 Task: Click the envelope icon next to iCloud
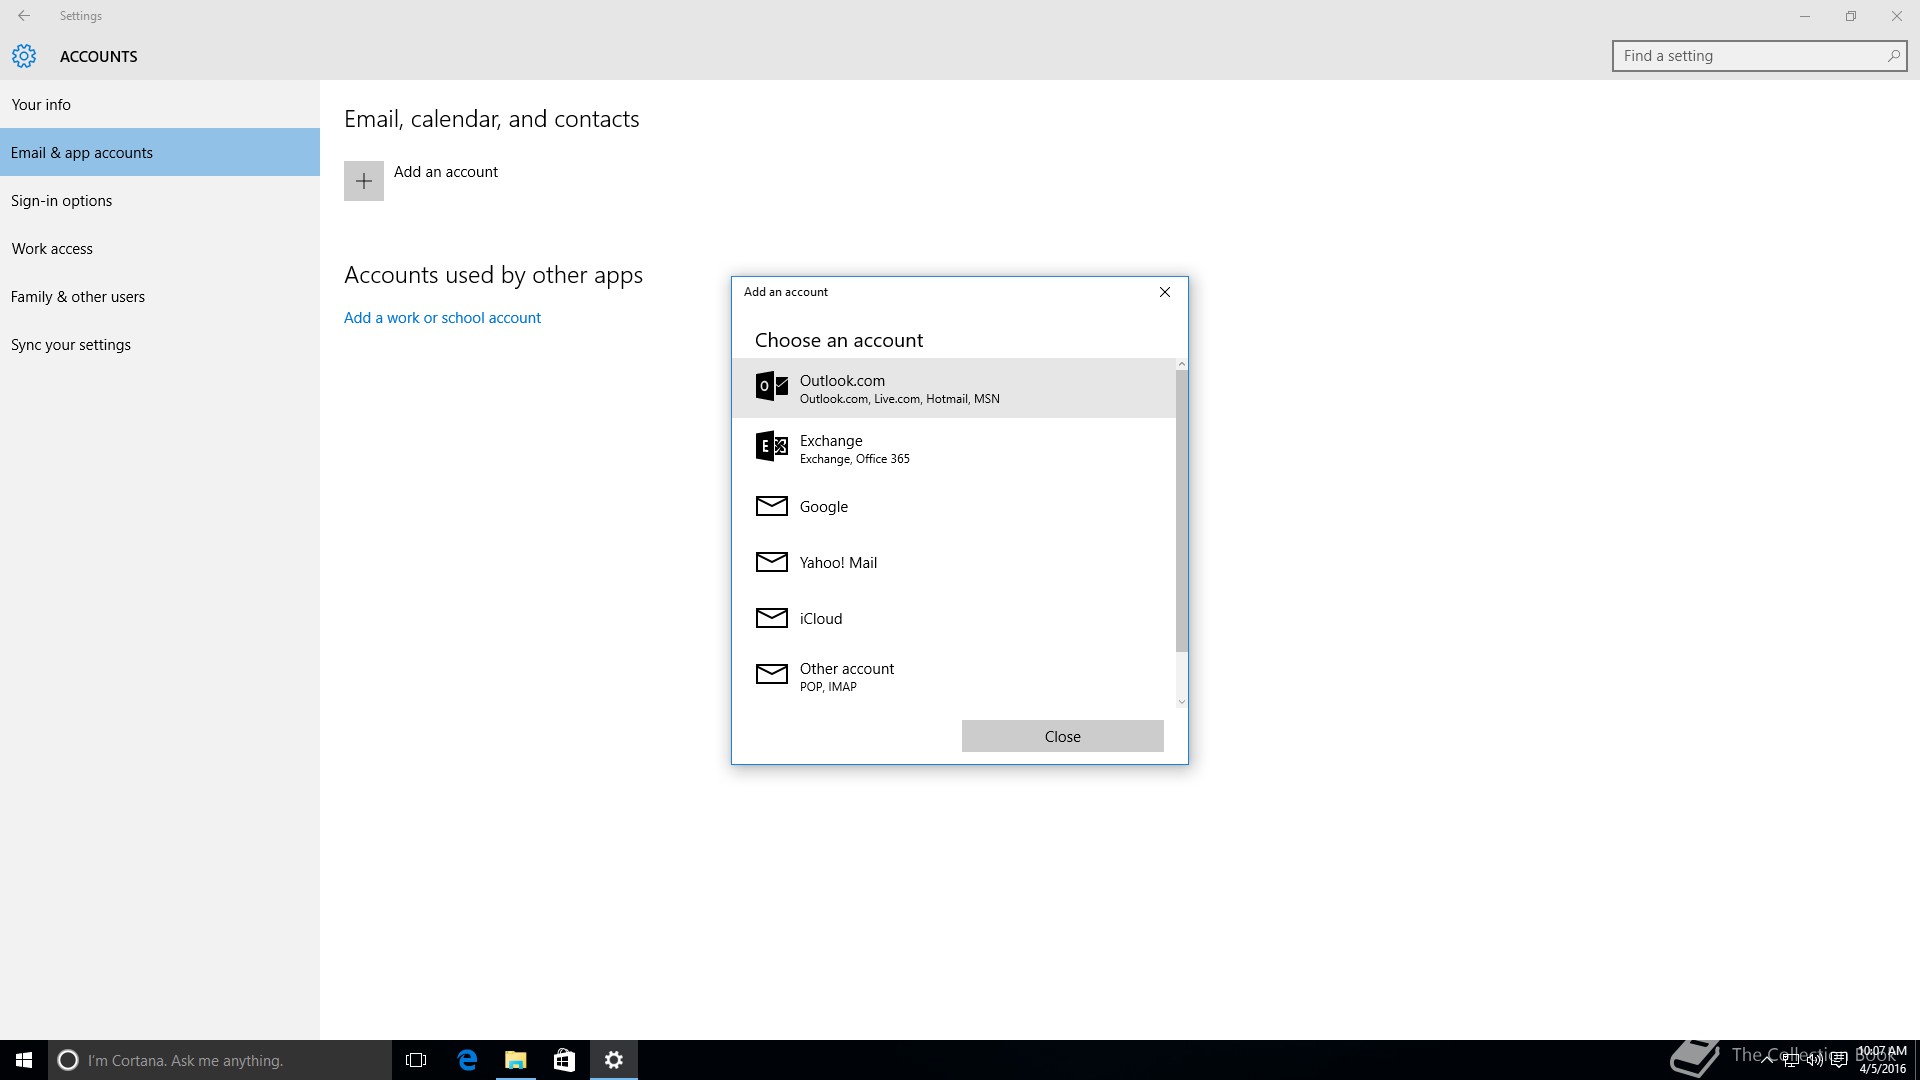(771, 618)
